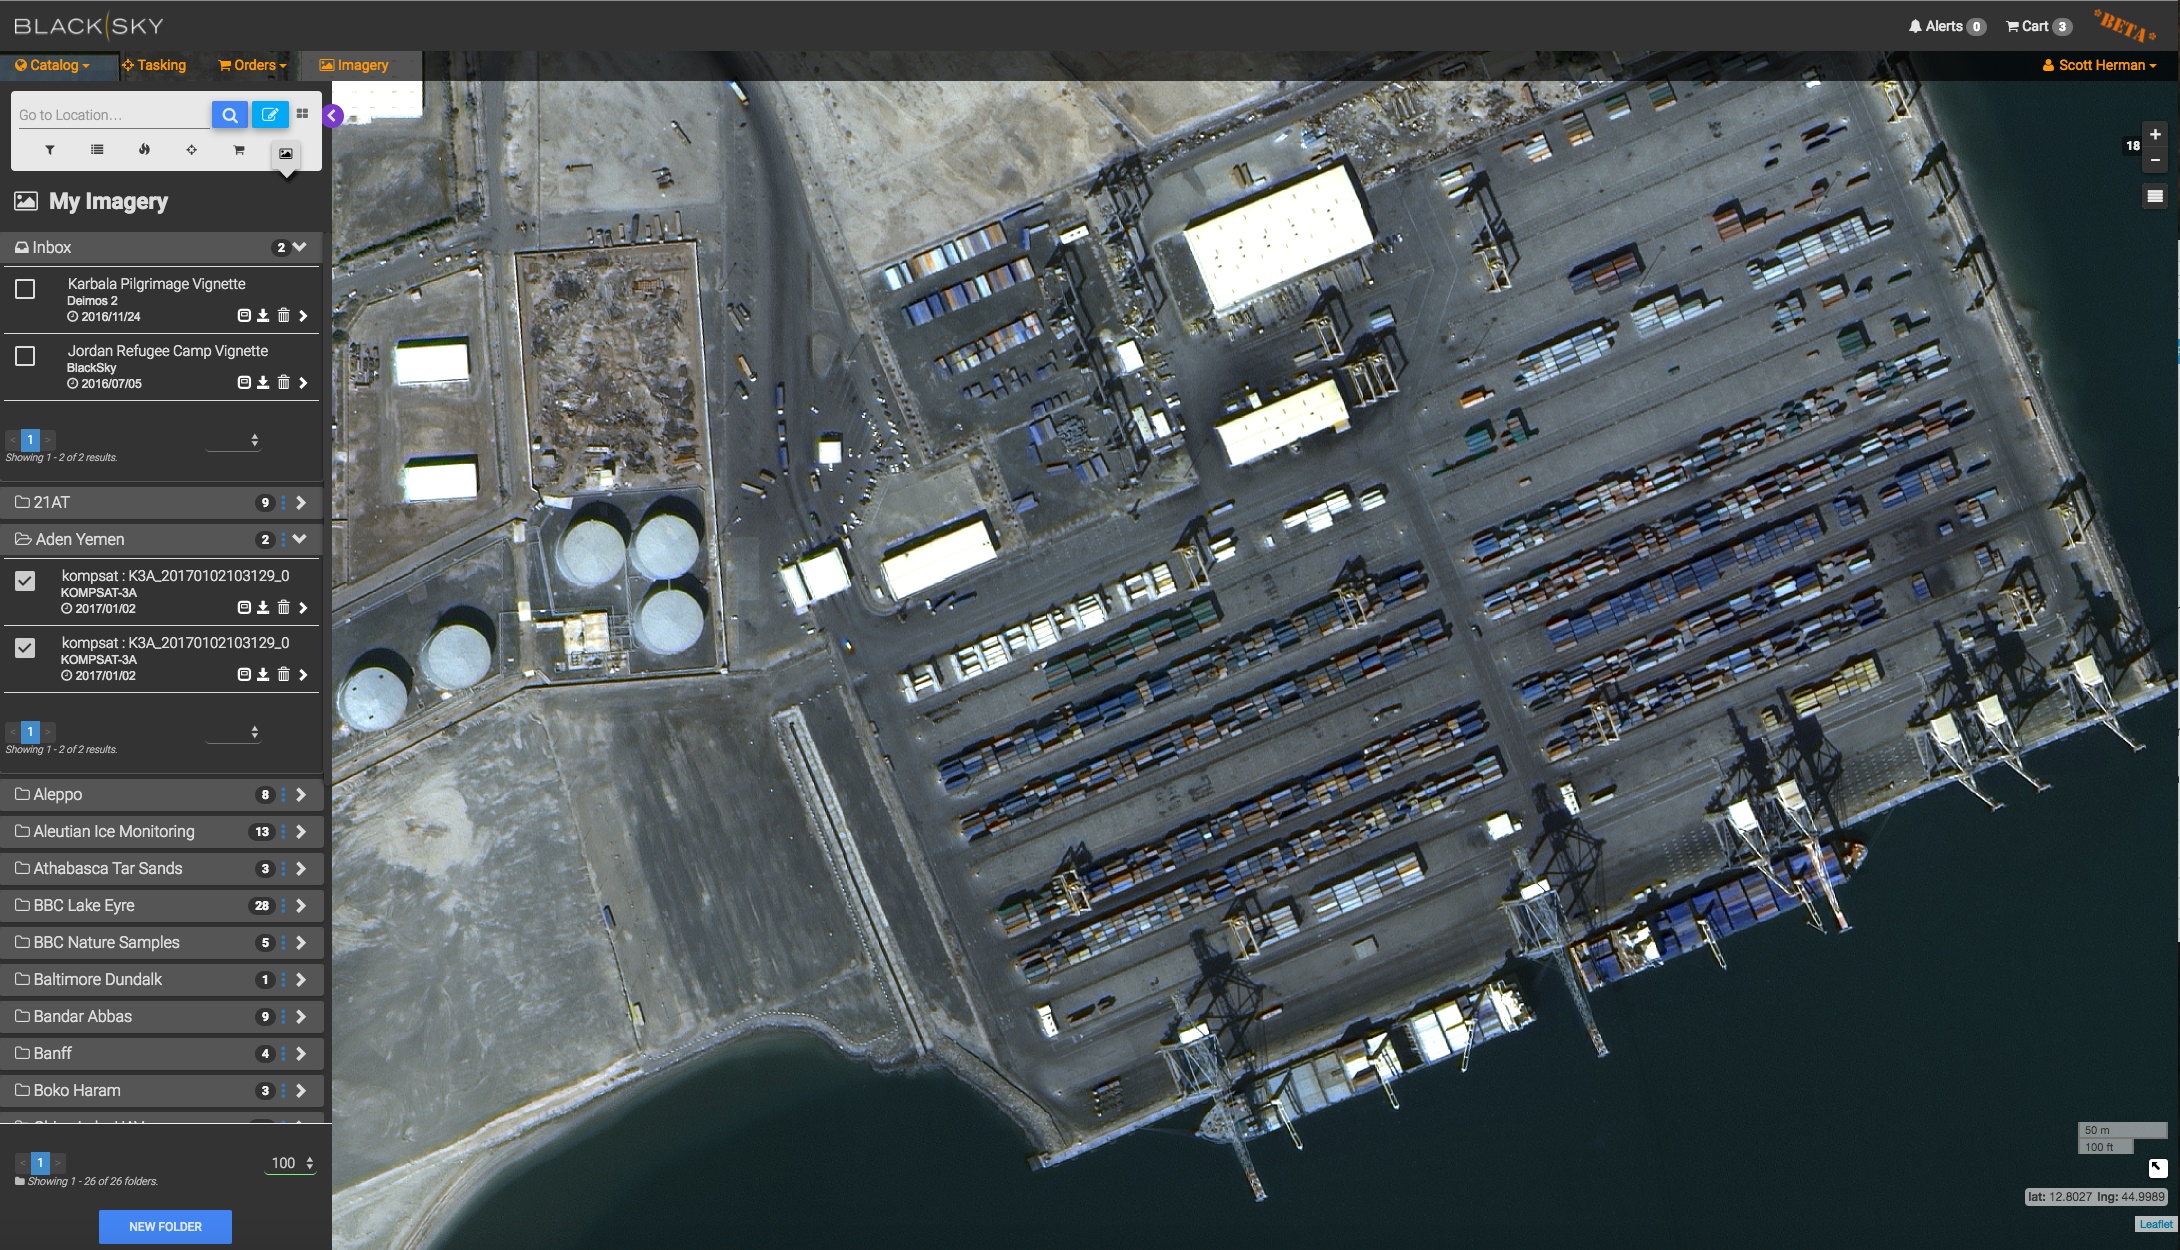Image resolution: width=2180 pixels, height=1250 pixels.
Task: Switch to the Tasking tab
Action: point(154,65)
